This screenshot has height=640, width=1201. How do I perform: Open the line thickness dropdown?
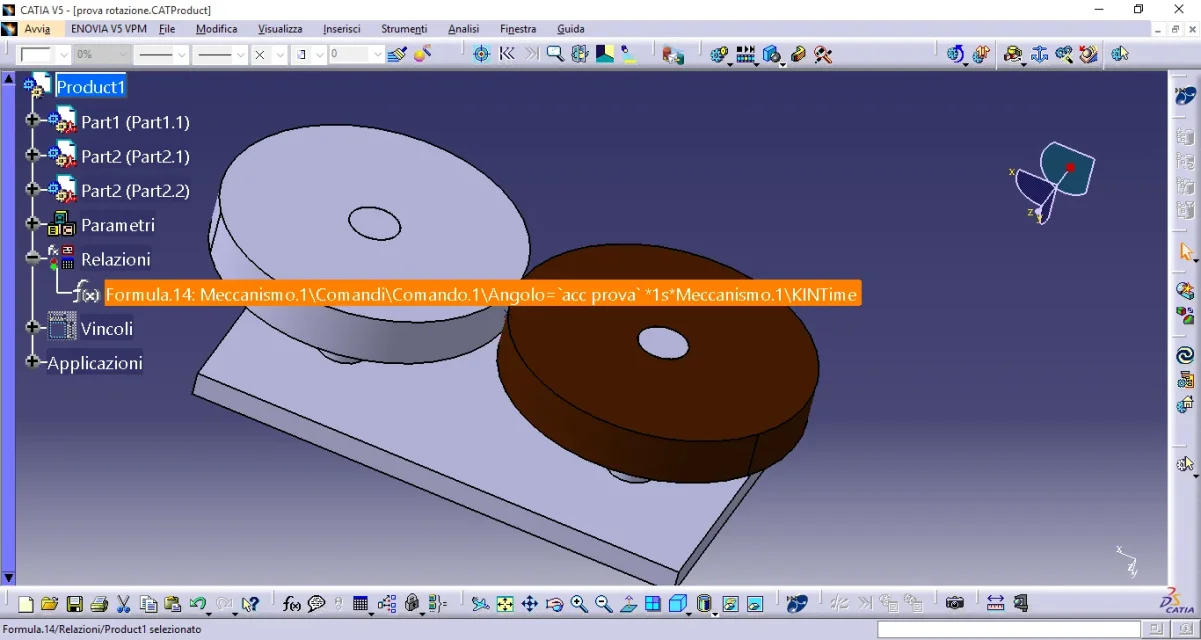point(182,55)
